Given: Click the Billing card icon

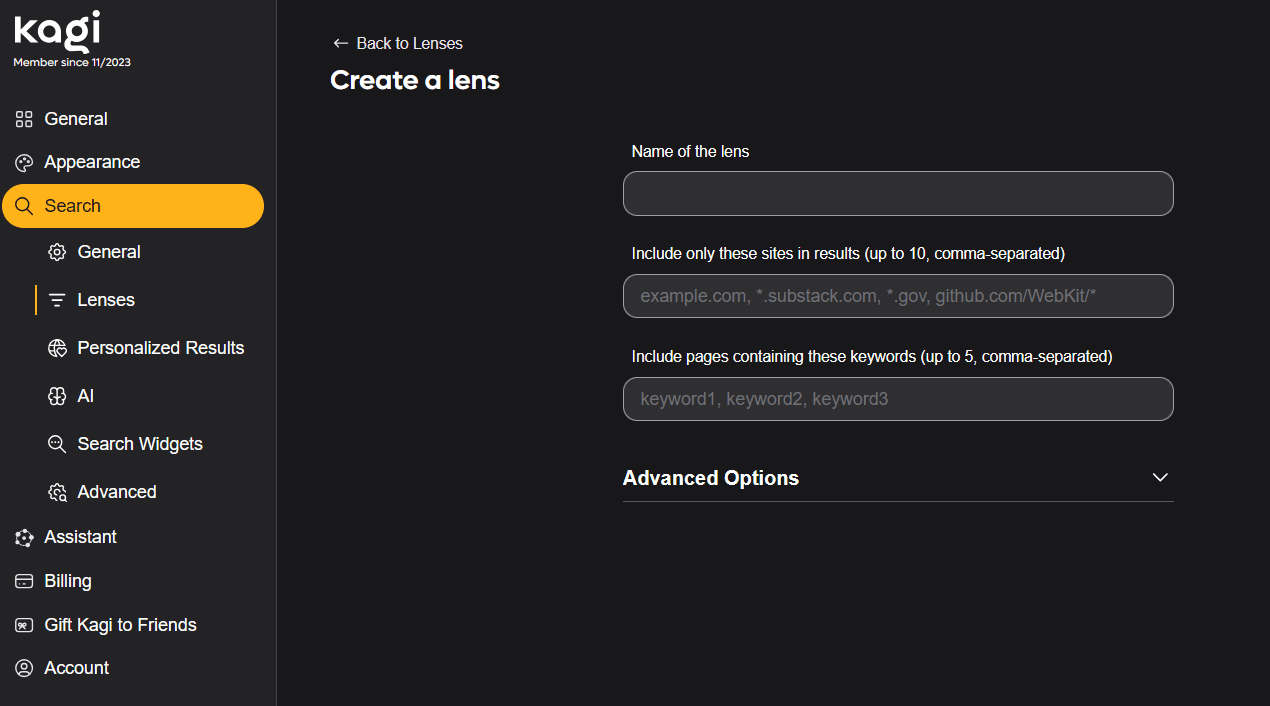Looking at the screenshot, I should (x=24, y=581).
